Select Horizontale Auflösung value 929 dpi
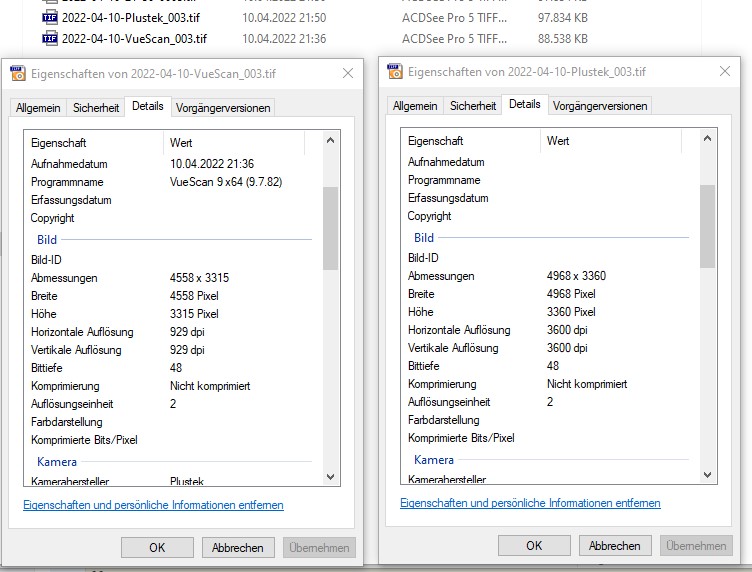This screenshot has height=572, width=752. point(187,332)
